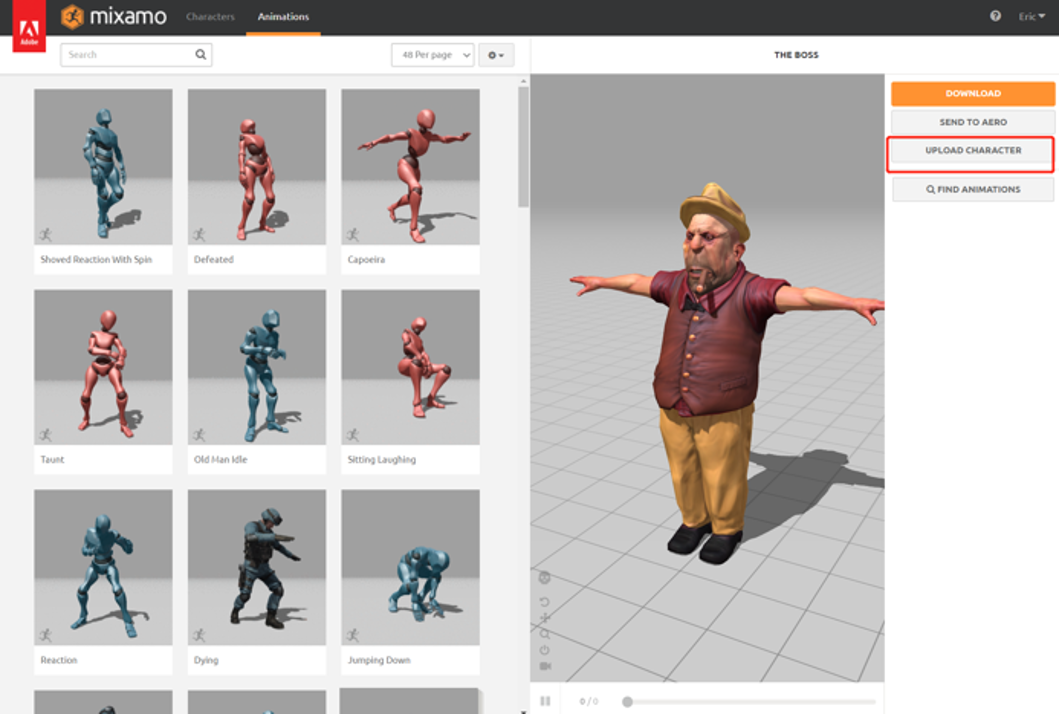Image resolution: width=1060 pixels, height=714 pixels.
Task: Select the Dying animation thumbnail
Action: (x=257, y=567)
